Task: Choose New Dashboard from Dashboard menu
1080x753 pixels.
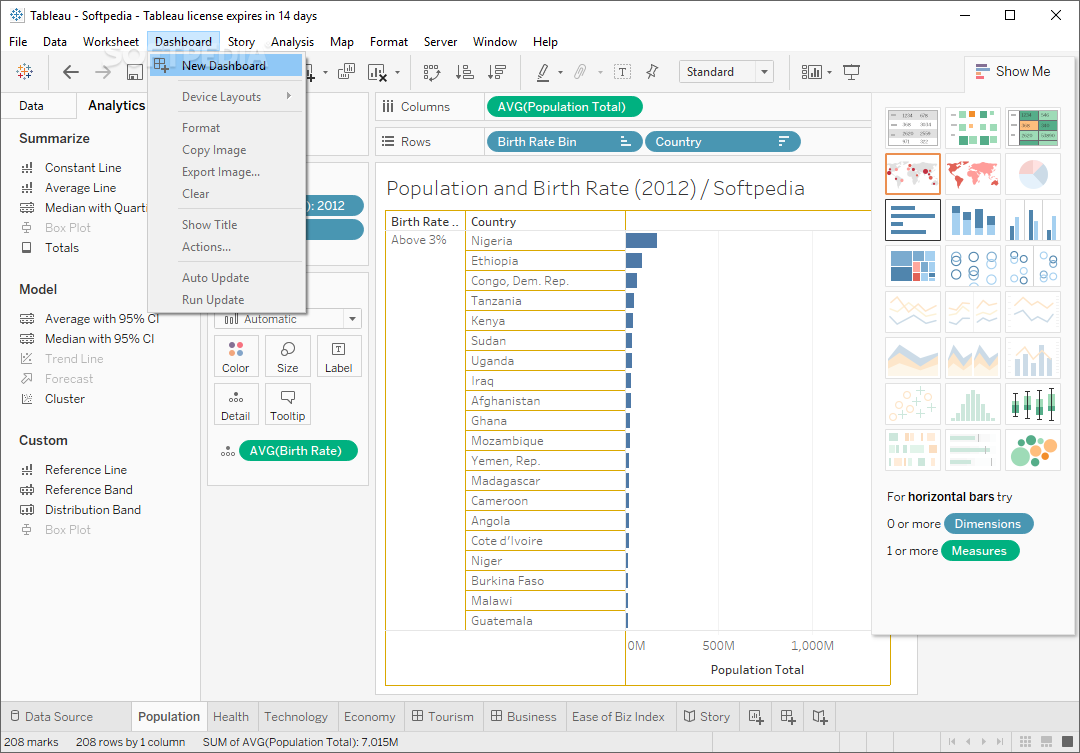Action: click(x=227, y=65)
